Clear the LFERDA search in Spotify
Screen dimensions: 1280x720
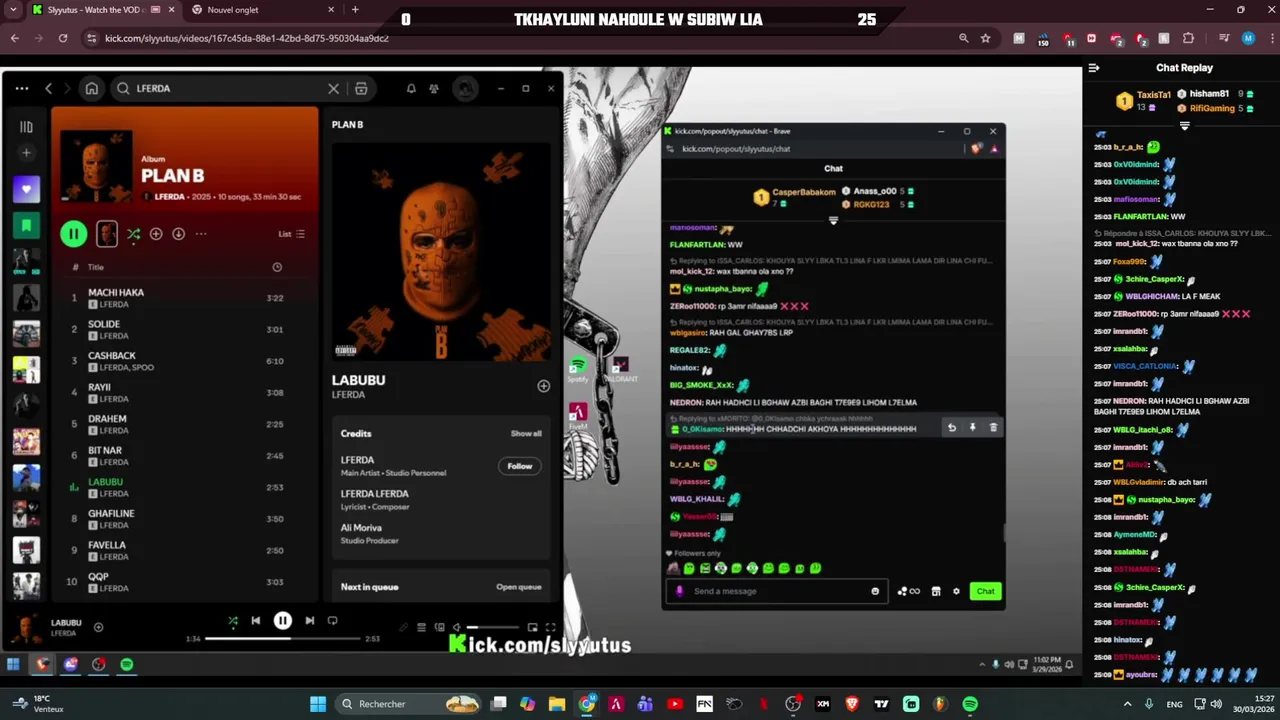pos(334,88)
